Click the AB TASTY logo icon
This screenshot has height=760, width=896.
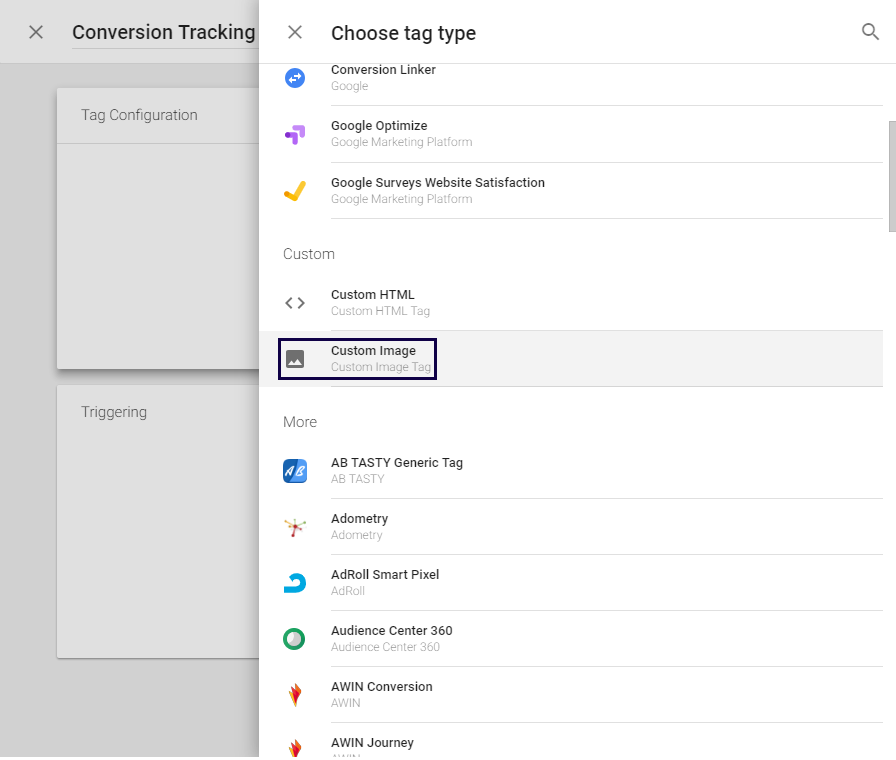pos(294,471)
